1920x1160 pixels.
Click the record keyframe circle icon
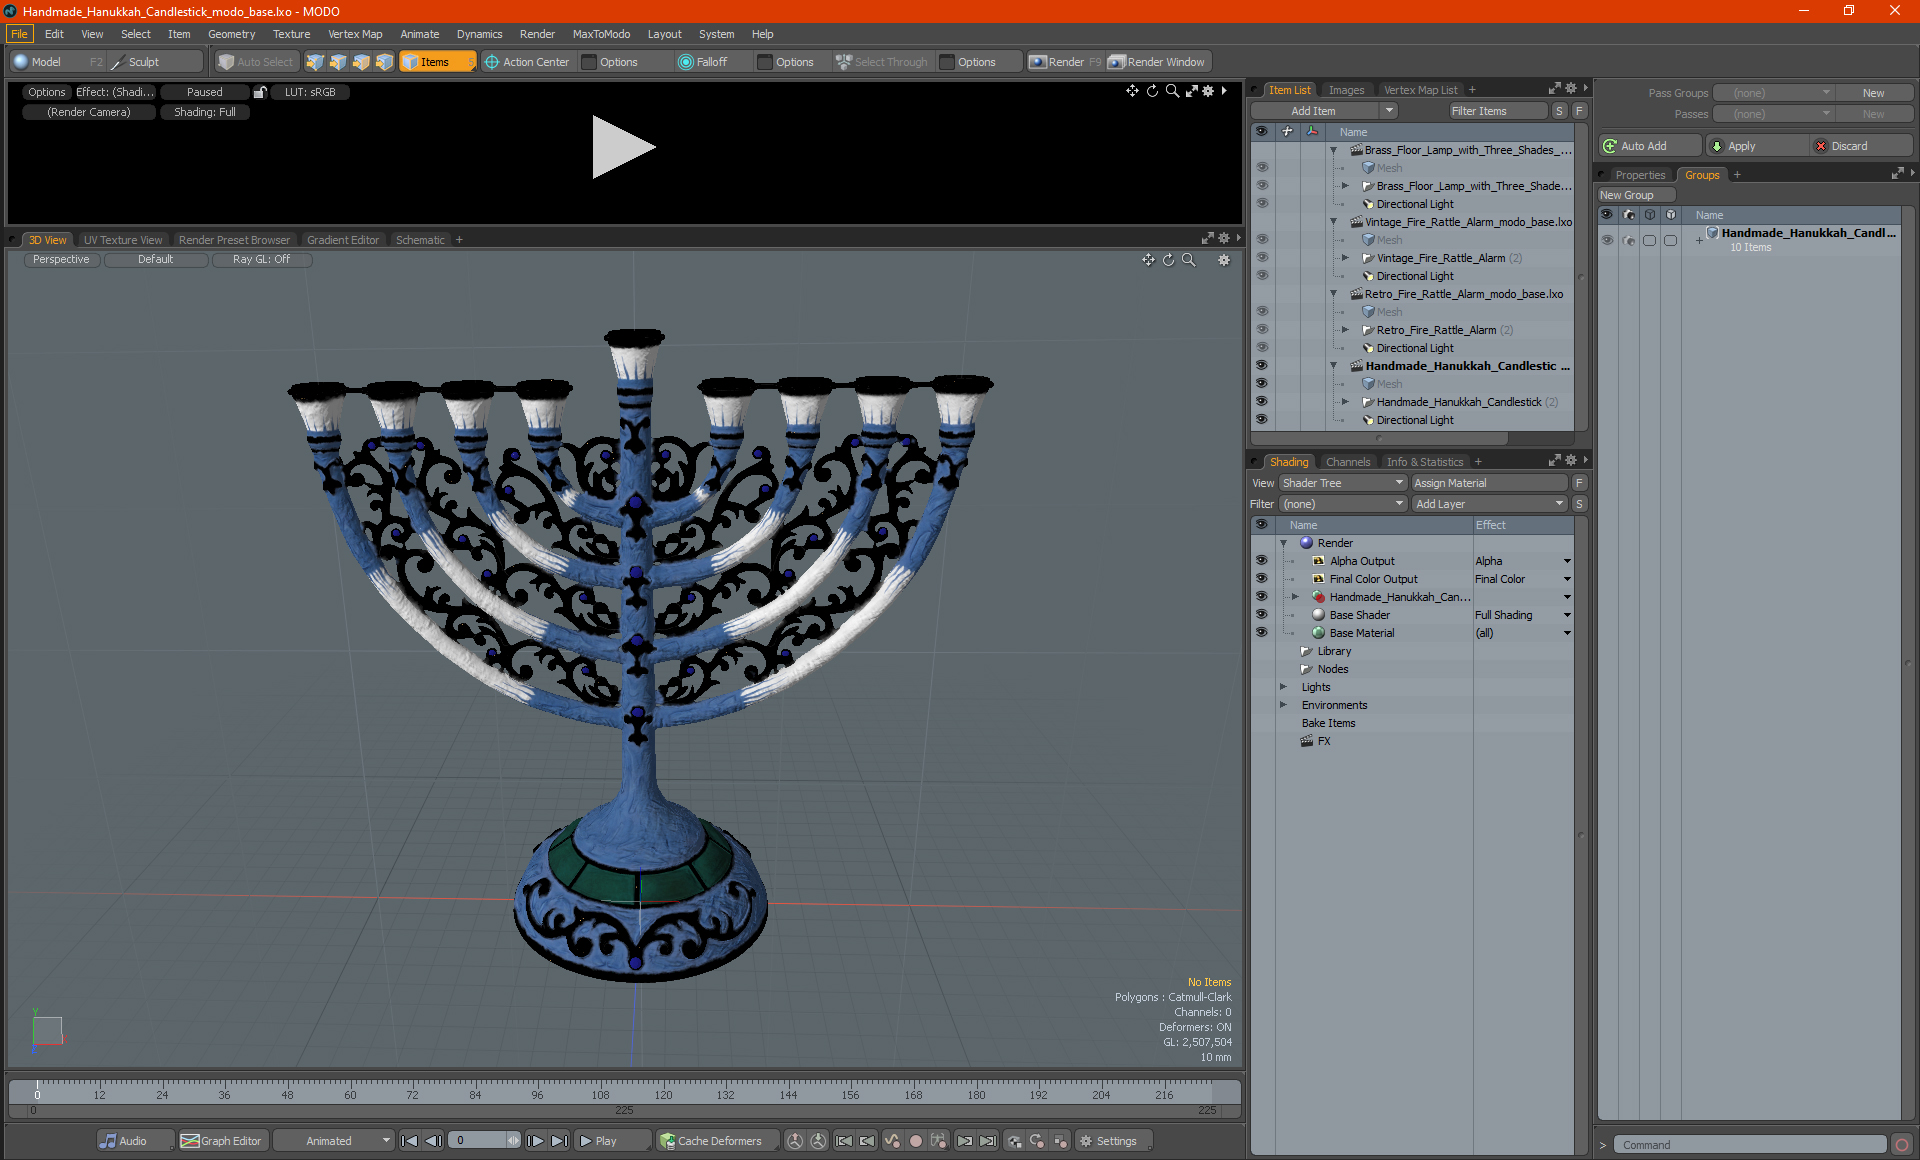click(x=916, y=1141)
